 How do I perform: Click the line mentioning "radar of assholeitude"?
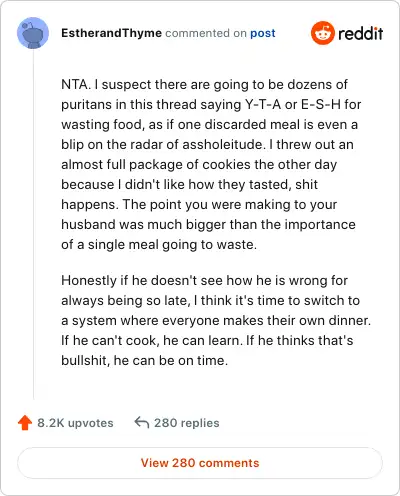tap(207, 145)
